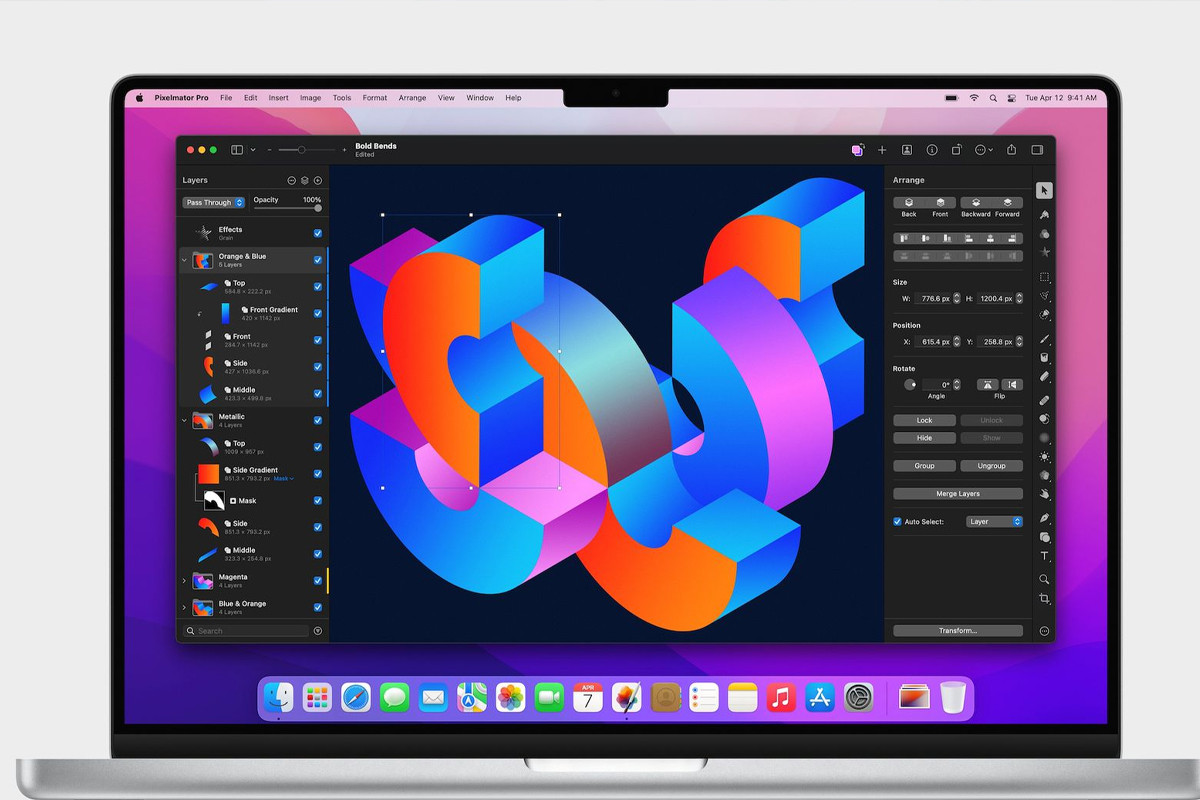The width and height of the screenshot is (1200, 800).
Task: Open the Auto Select Layer dropdown
Action: 995,522
